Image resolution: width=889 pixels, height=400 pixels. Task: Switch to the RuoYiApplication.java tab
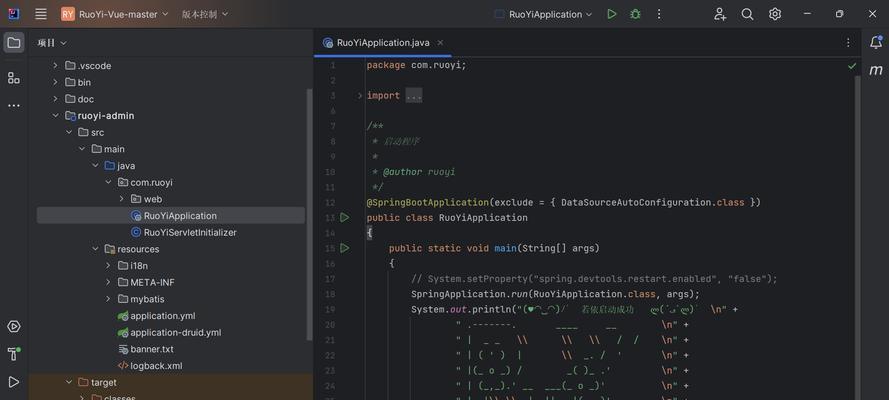pyautogui.click(x=383, y=42)
